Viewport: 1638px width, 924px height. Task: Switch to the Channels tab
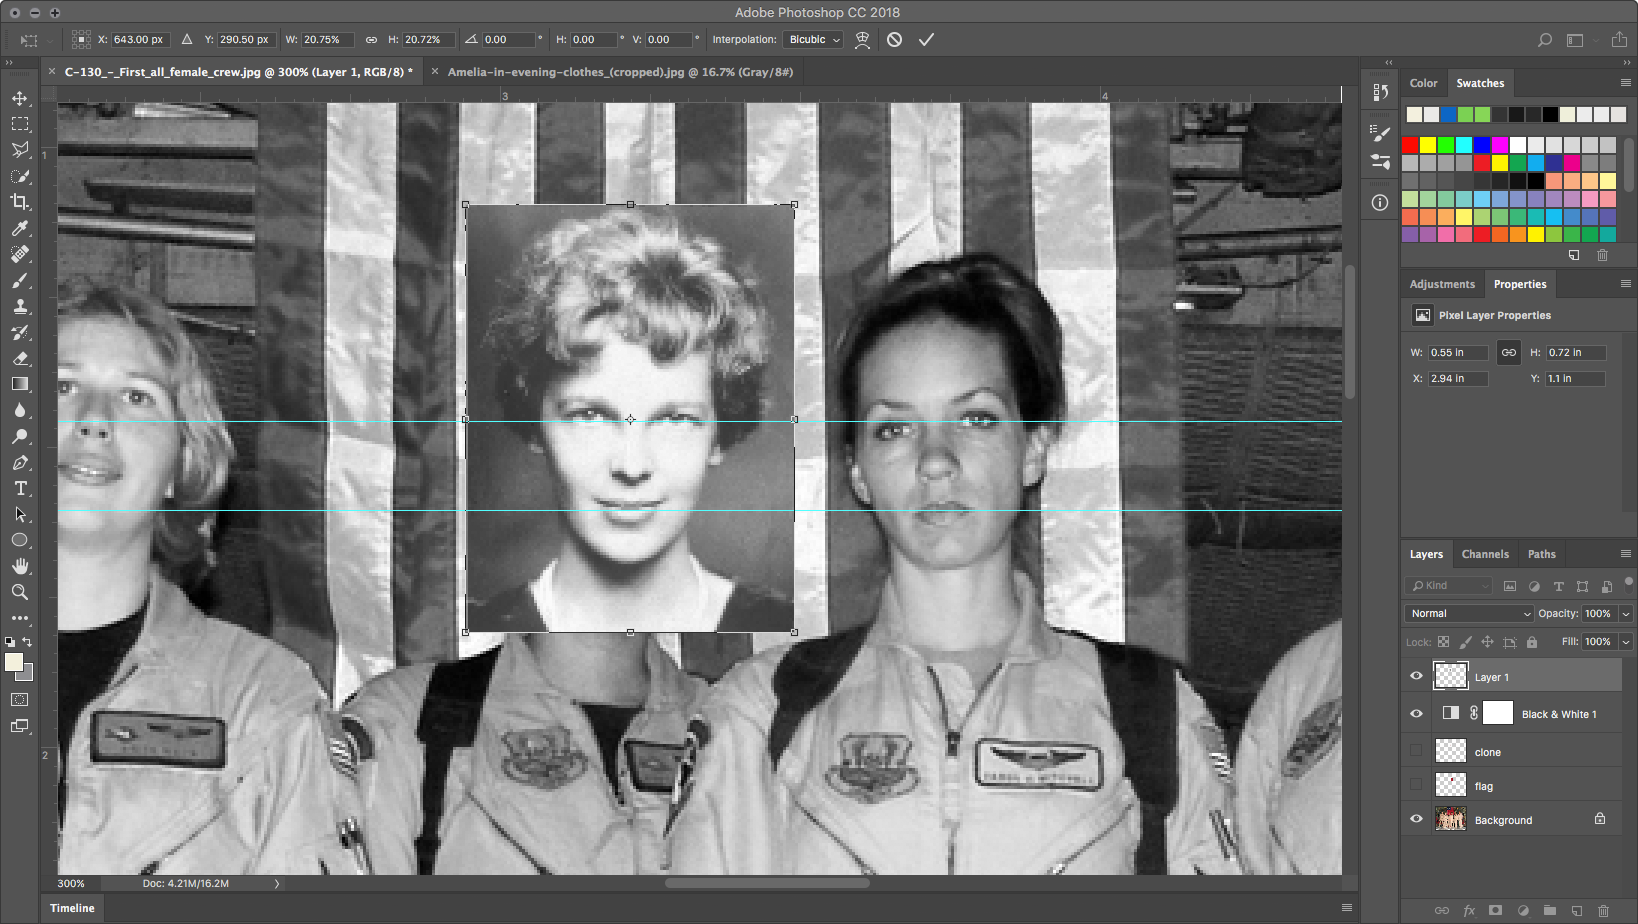[x=1484, y=554]
